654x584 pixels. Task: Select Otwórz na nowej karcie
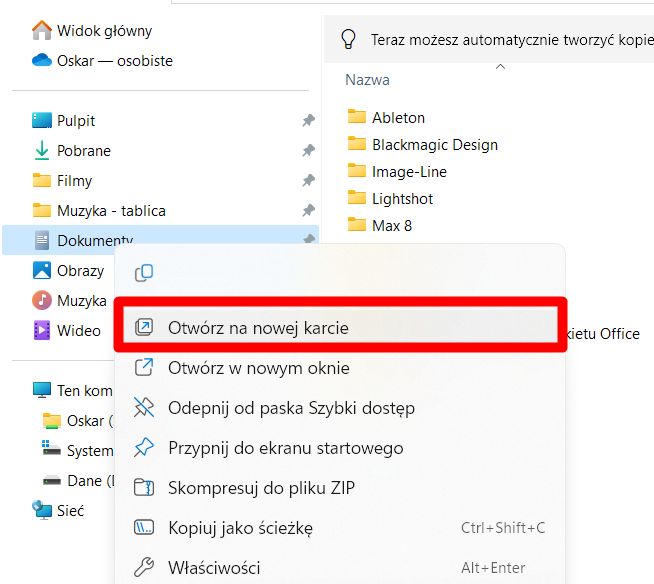coord(258,328)
